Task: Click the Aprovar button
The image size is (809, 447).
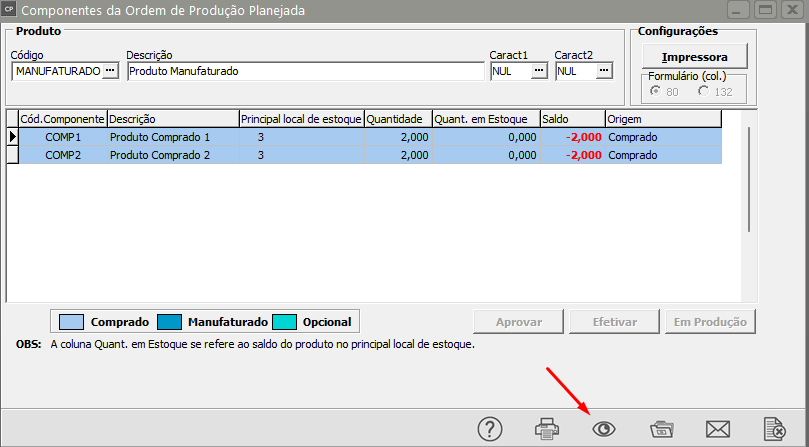Action: [x=519, y=322]
